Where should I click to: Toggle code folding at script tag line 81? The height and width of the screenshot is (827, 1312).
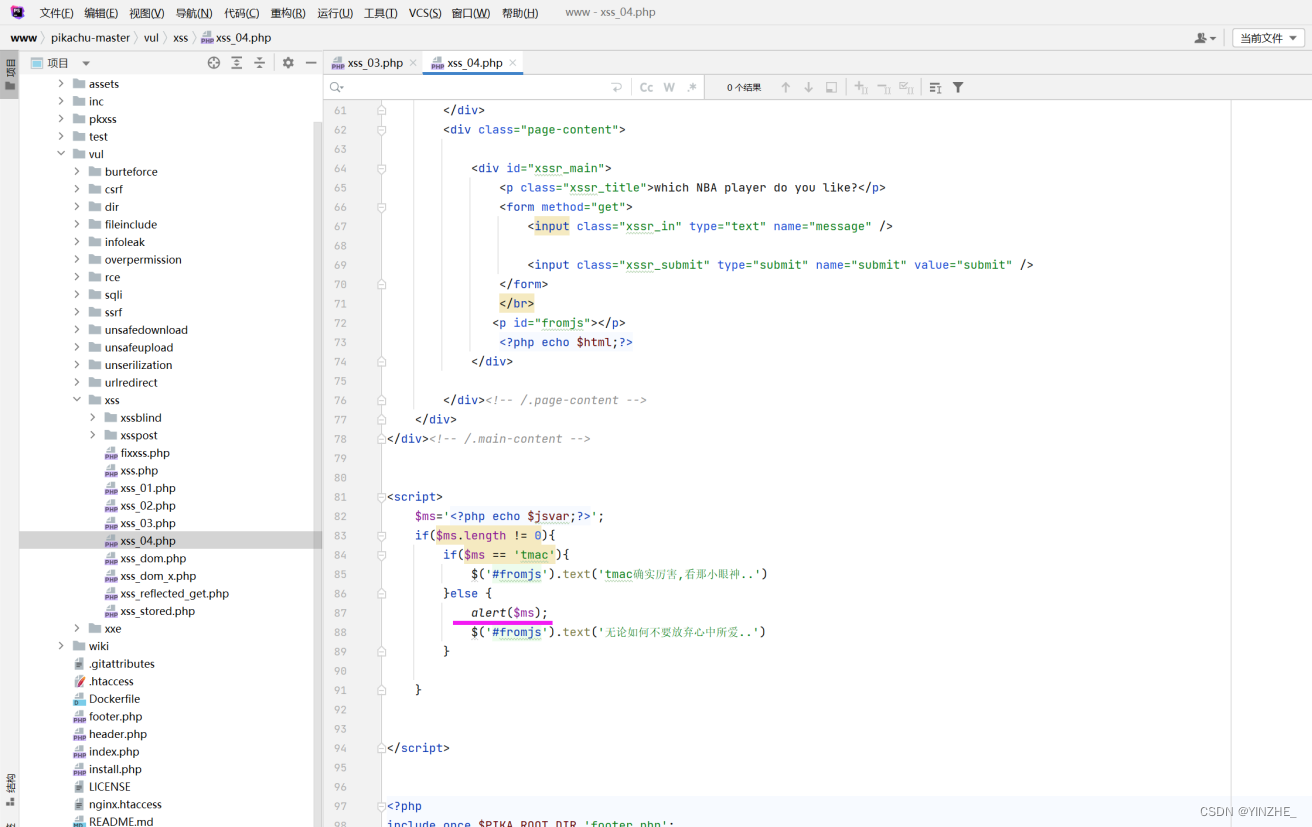pyautogui.click(x=381, y=497)
